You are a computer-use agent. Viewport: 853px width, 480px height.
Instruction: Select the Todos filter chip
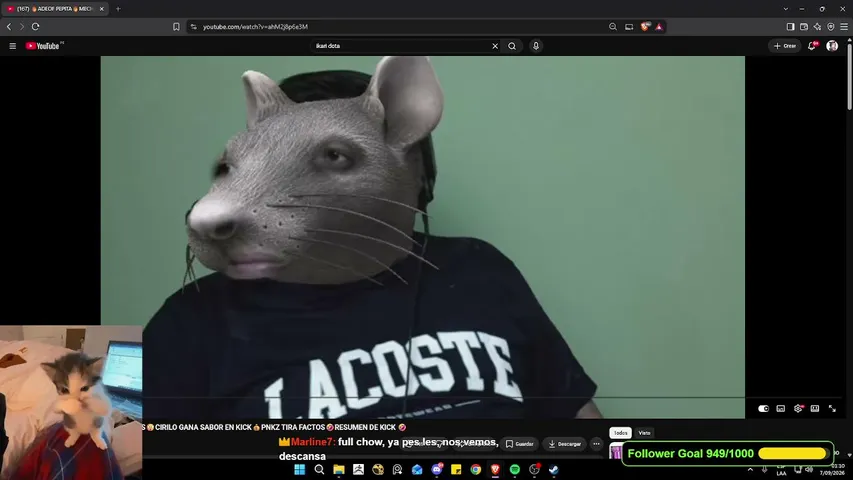point(620,433)
